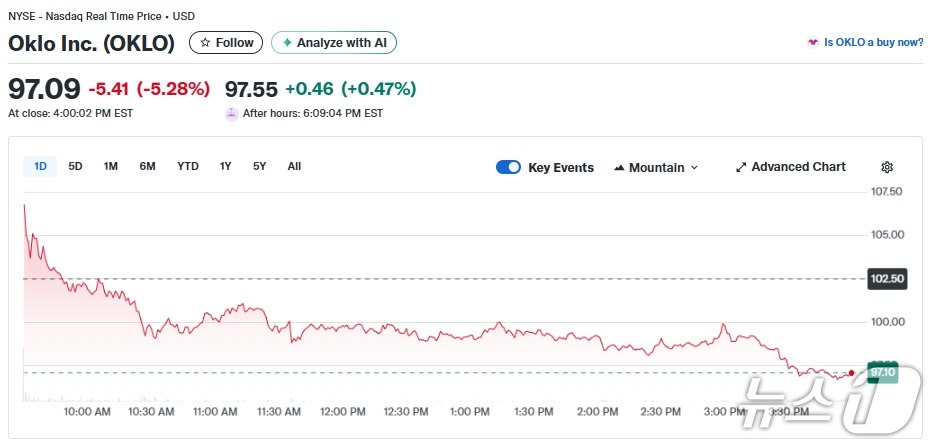Click the mountain chart type icon
The width and height of the screenshot is (935, 448).
619,168
